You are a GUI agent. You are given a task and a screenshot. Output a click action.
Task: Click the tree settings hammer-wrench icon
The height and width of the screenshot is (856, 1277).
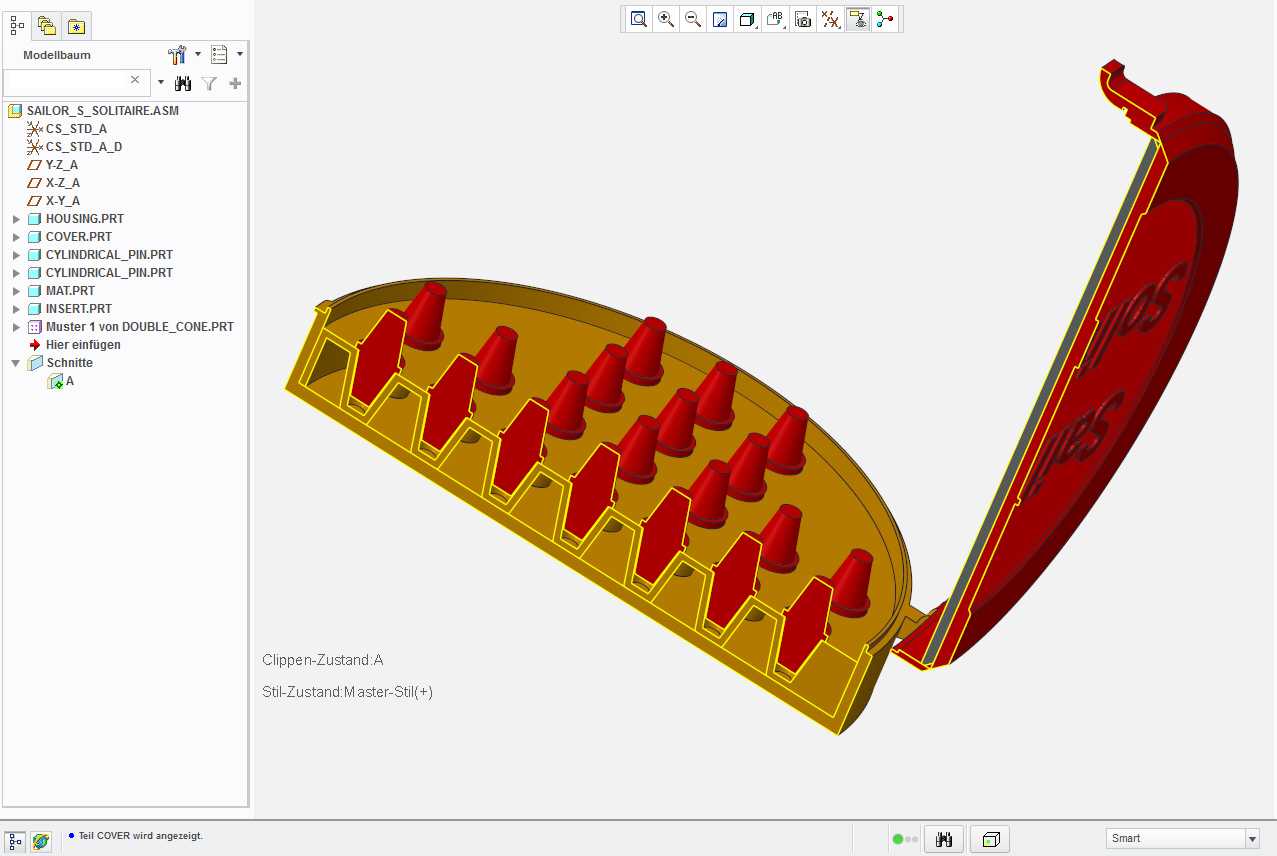(178, 55)
